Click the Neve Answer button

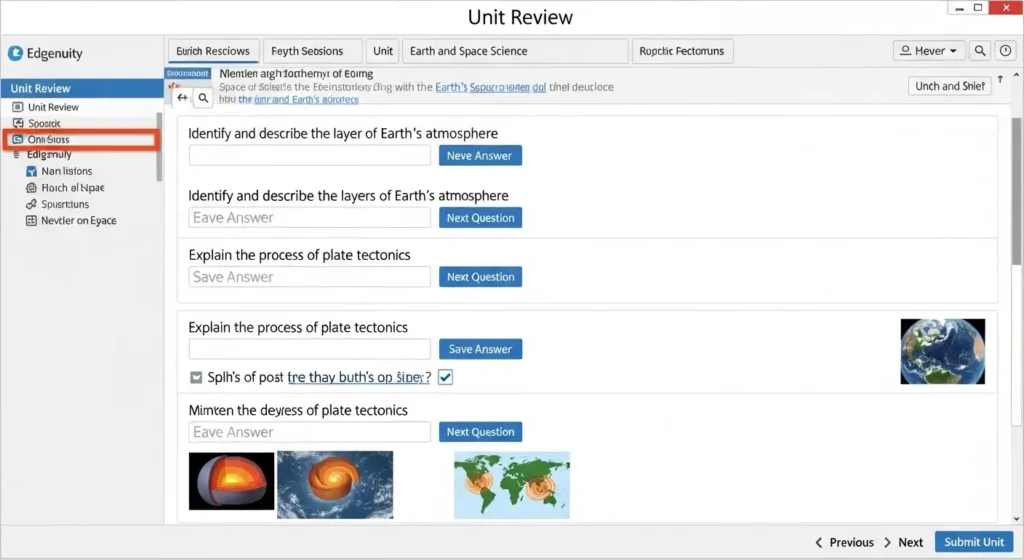pyautogui.click(x=480, y=155)
